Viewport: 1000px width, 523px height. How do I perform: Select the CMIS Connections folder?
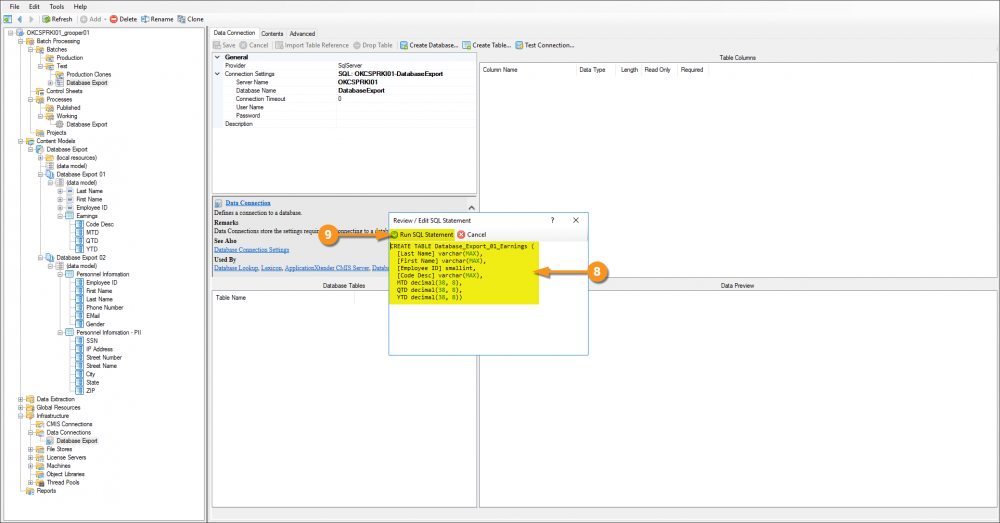click(x=69, y=424)
